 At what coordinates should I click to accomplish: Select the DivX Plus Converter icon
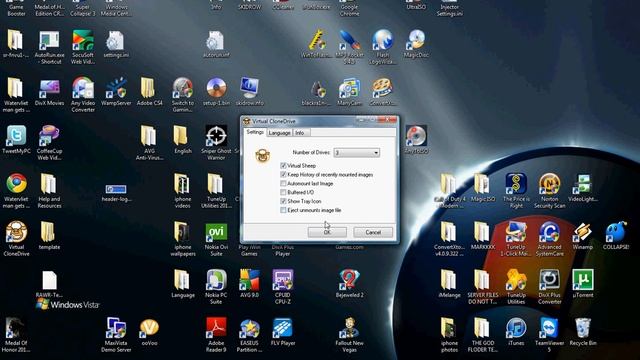(x=549, y=287)
